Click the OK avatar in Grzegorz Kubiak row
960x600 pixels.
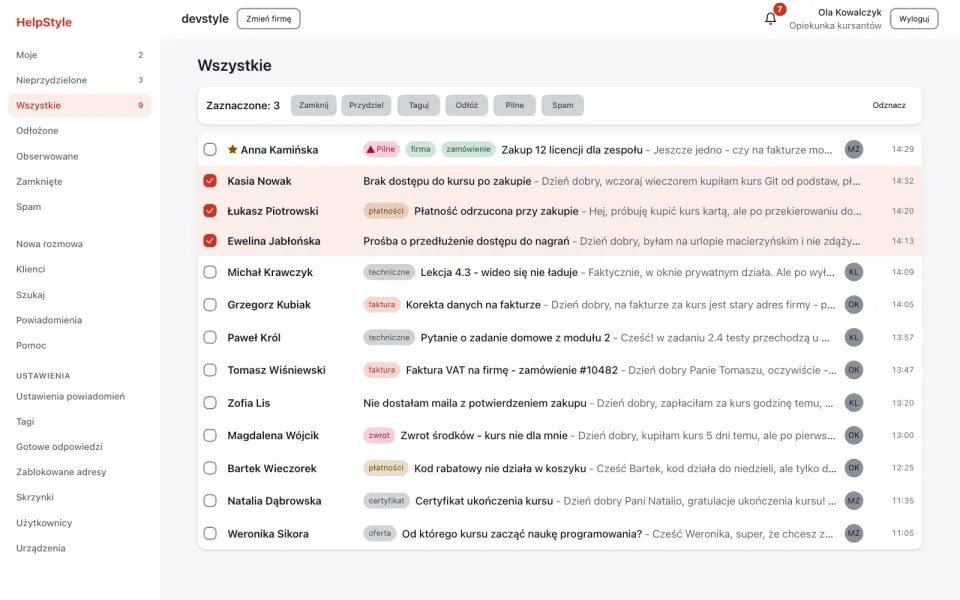tap(853, 304)
